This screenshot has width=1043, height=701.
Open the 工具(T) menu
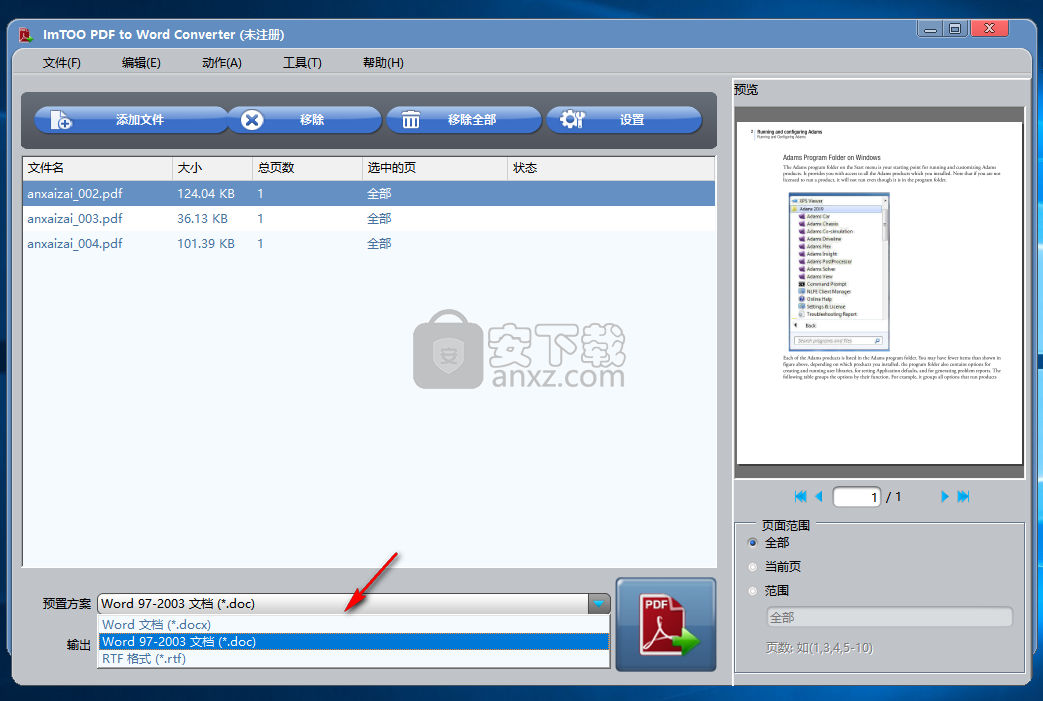click(x=302, y=63)
